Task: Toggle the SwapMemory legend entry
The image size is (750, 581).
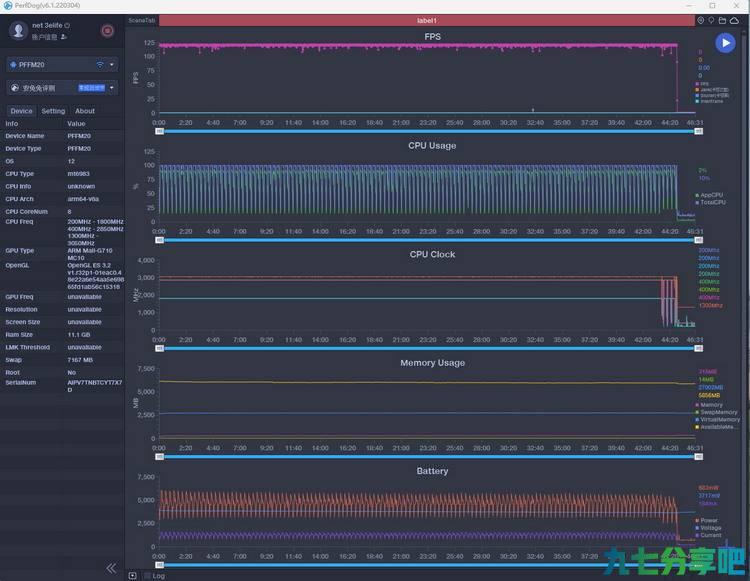Action: pos(716,412)
